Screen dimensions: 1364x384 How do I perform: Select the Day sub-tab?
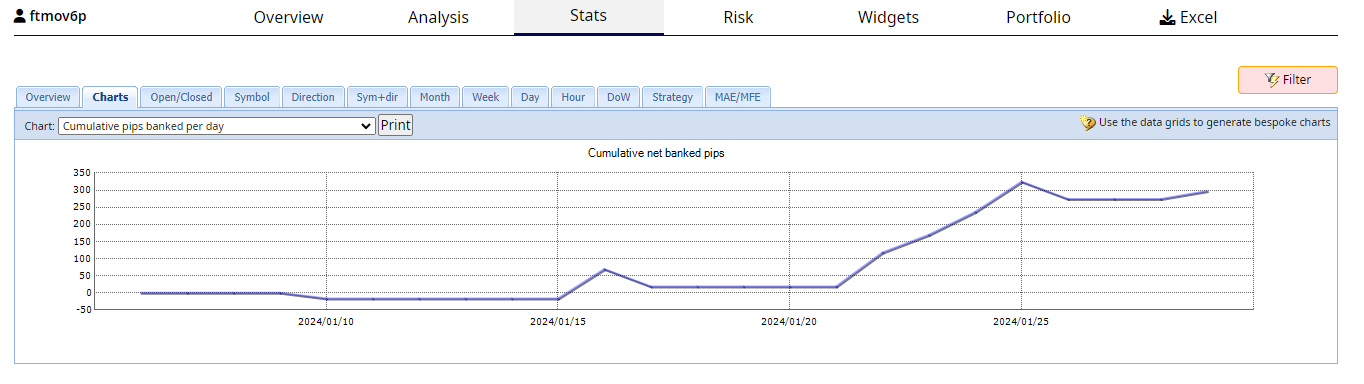coord(530,97)
